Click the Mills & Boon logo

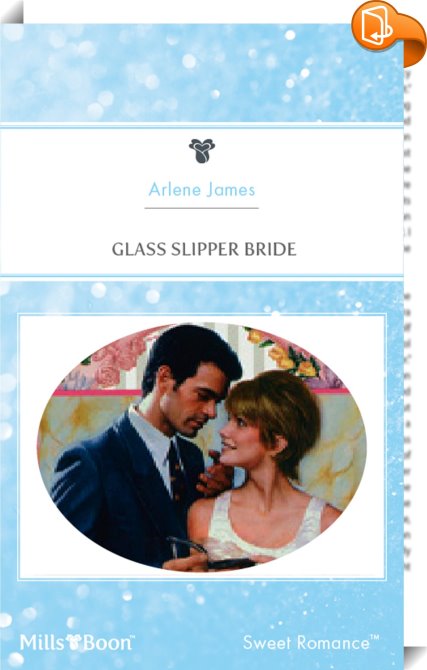click(x=77, y=642)
